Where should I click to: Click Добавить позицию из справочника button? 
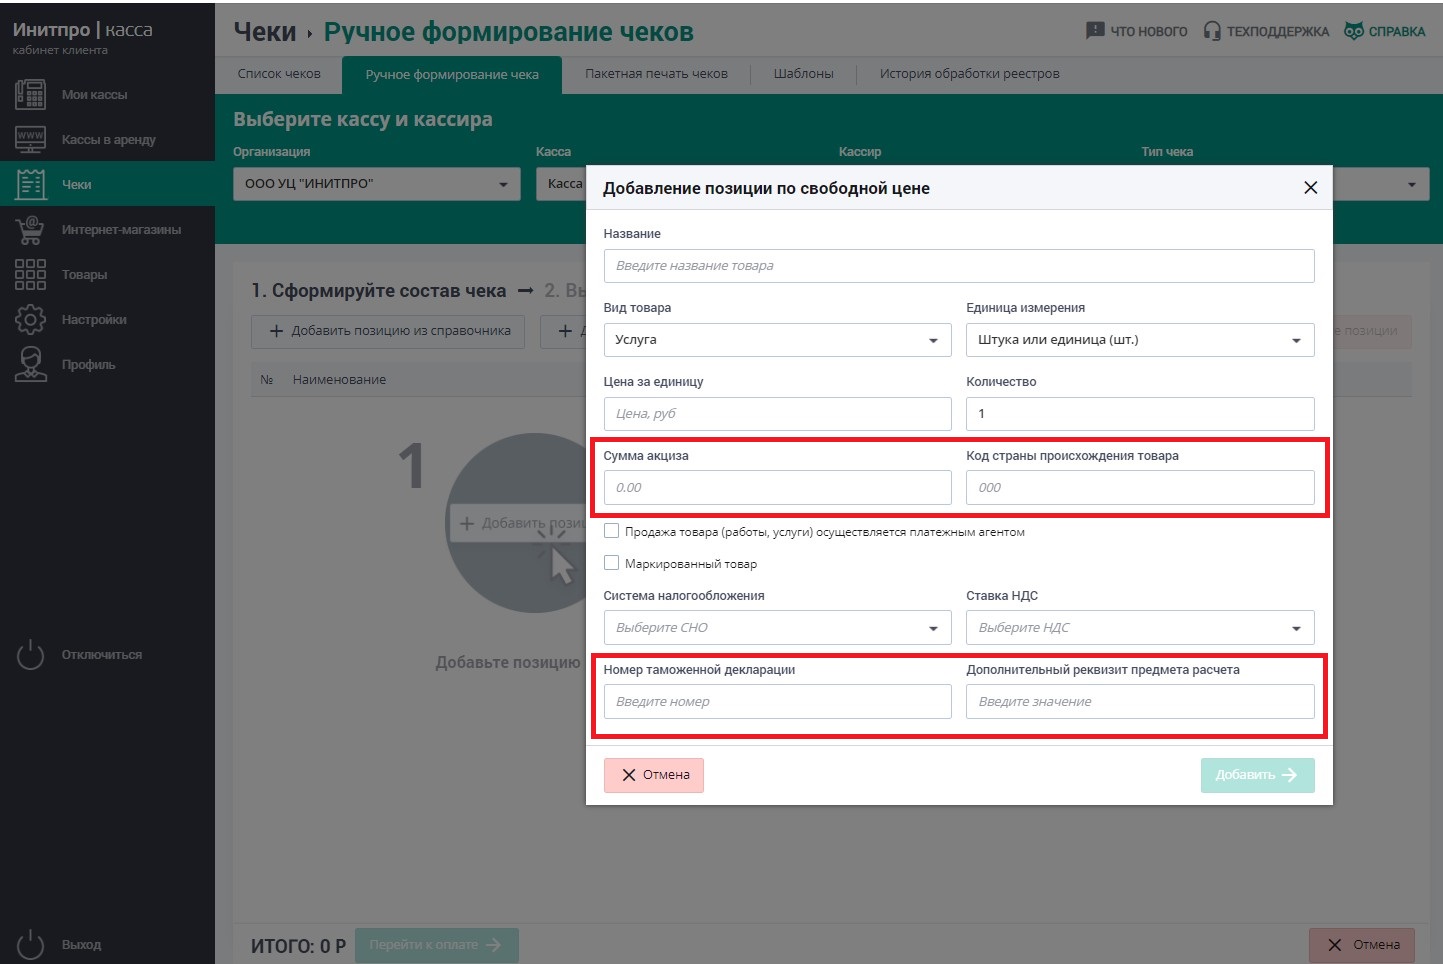[x=388, y=331]
